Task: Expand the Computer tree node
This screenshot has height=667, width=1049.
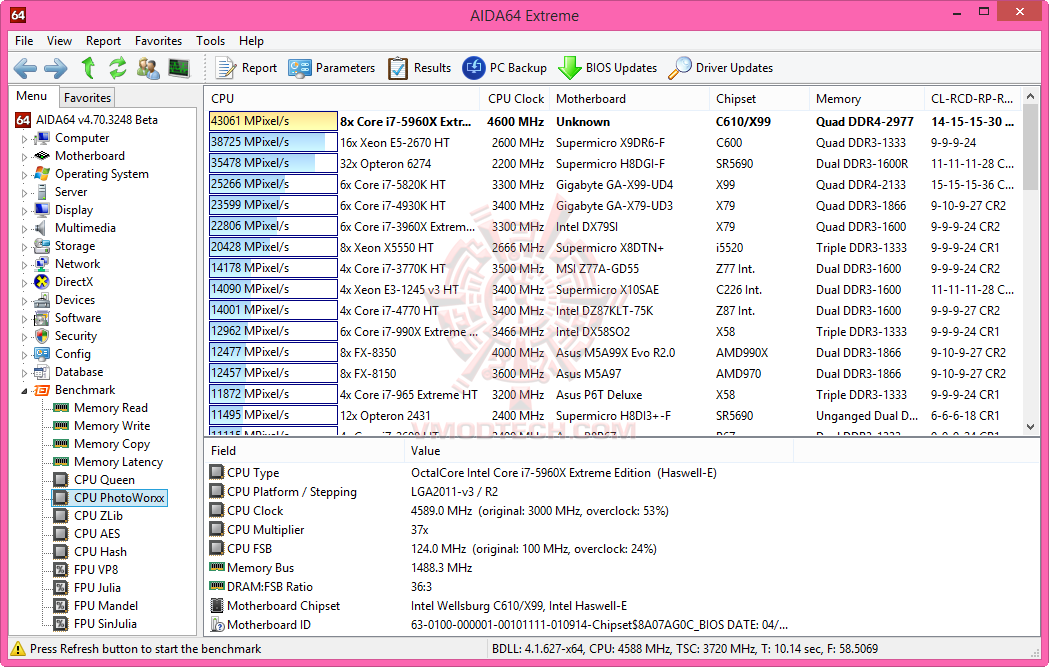Action: (x=25, y=139)
